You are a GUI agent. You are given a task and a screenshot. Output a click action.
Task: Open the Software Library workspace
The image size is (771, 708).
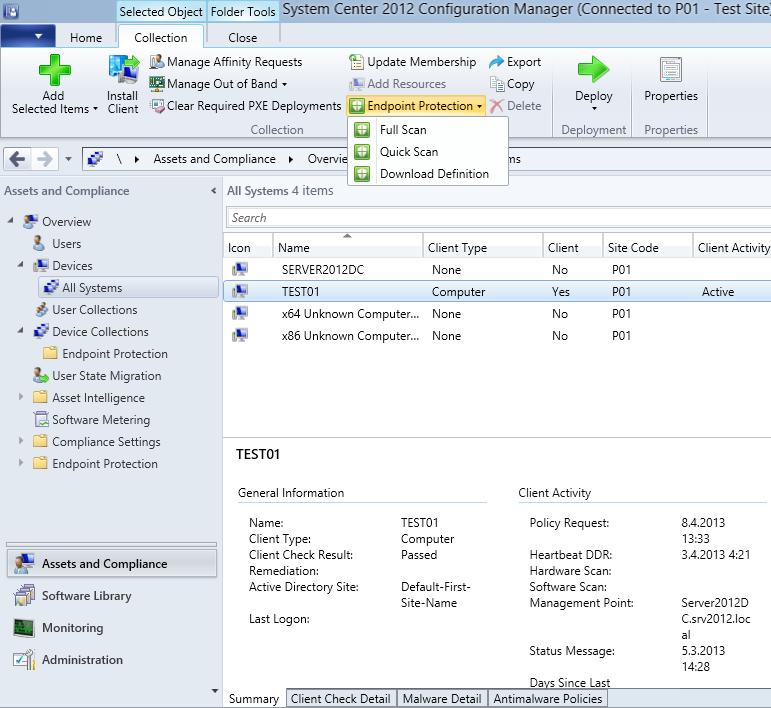(x=112, y=596)
